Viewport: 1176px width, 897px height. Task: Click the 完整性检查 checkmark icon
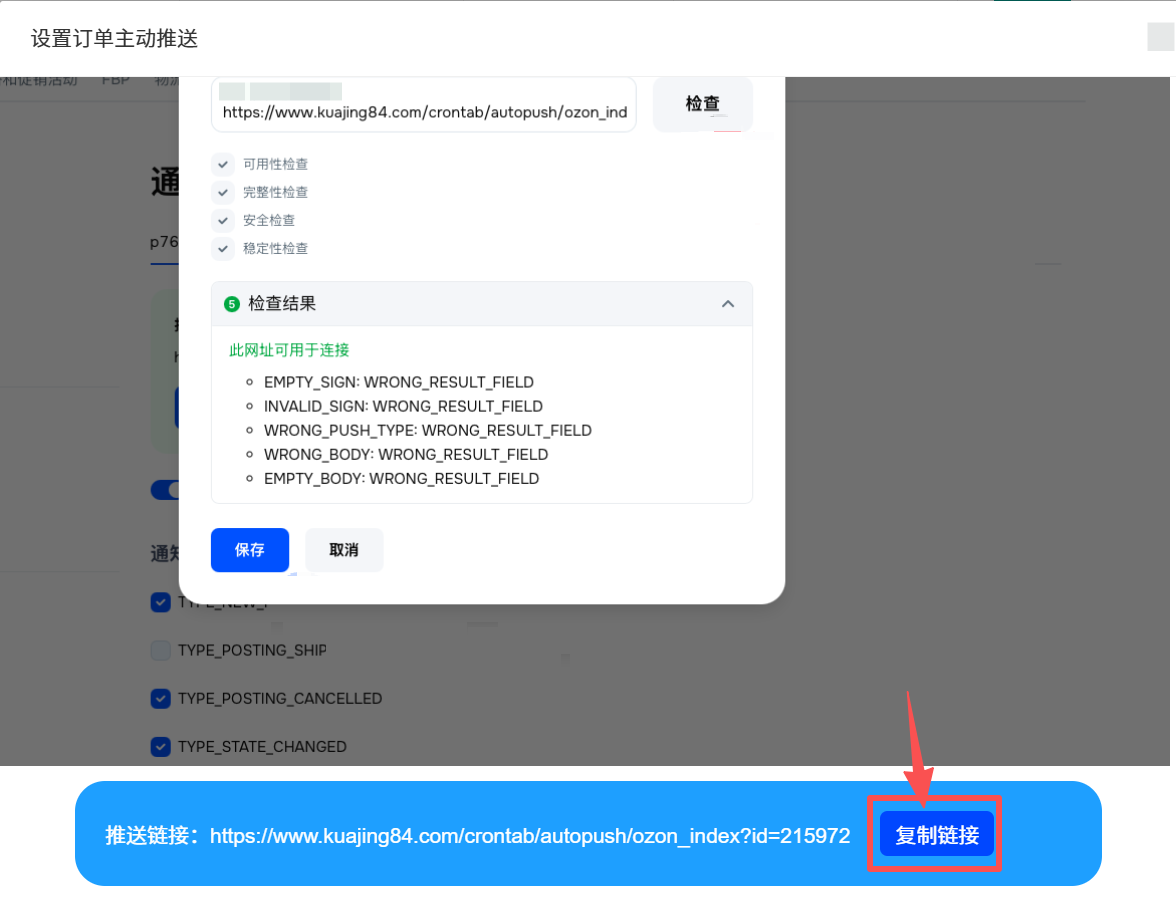pyautogui.click(x=224, y=192)
